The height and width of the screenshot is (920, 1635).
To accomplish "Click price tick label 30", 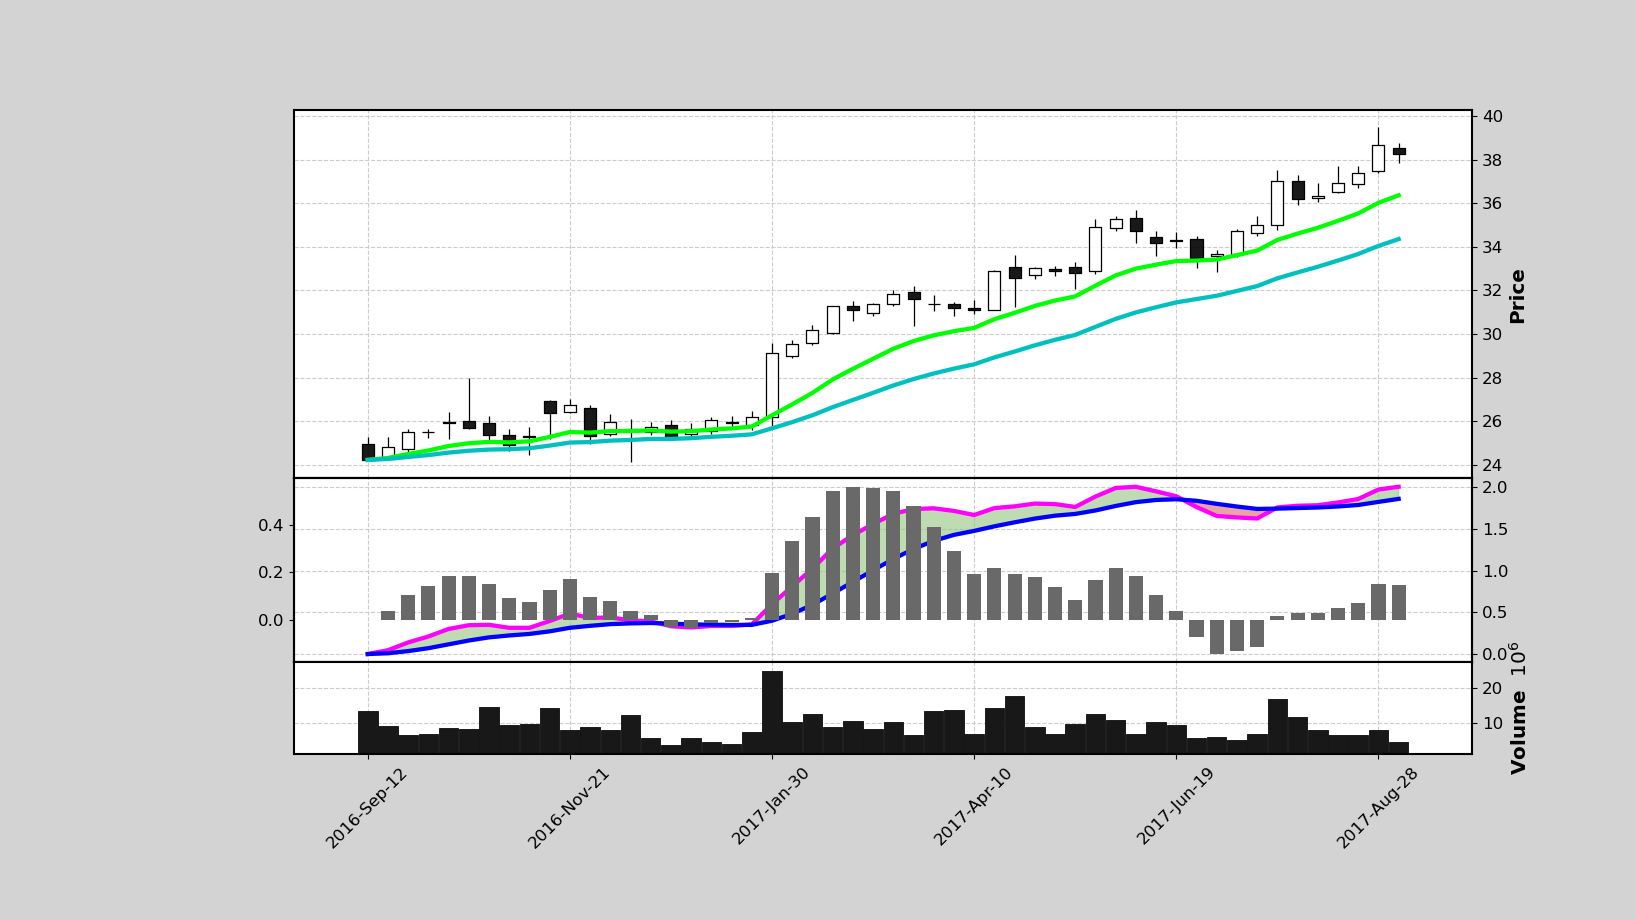I will [1492, 335].
